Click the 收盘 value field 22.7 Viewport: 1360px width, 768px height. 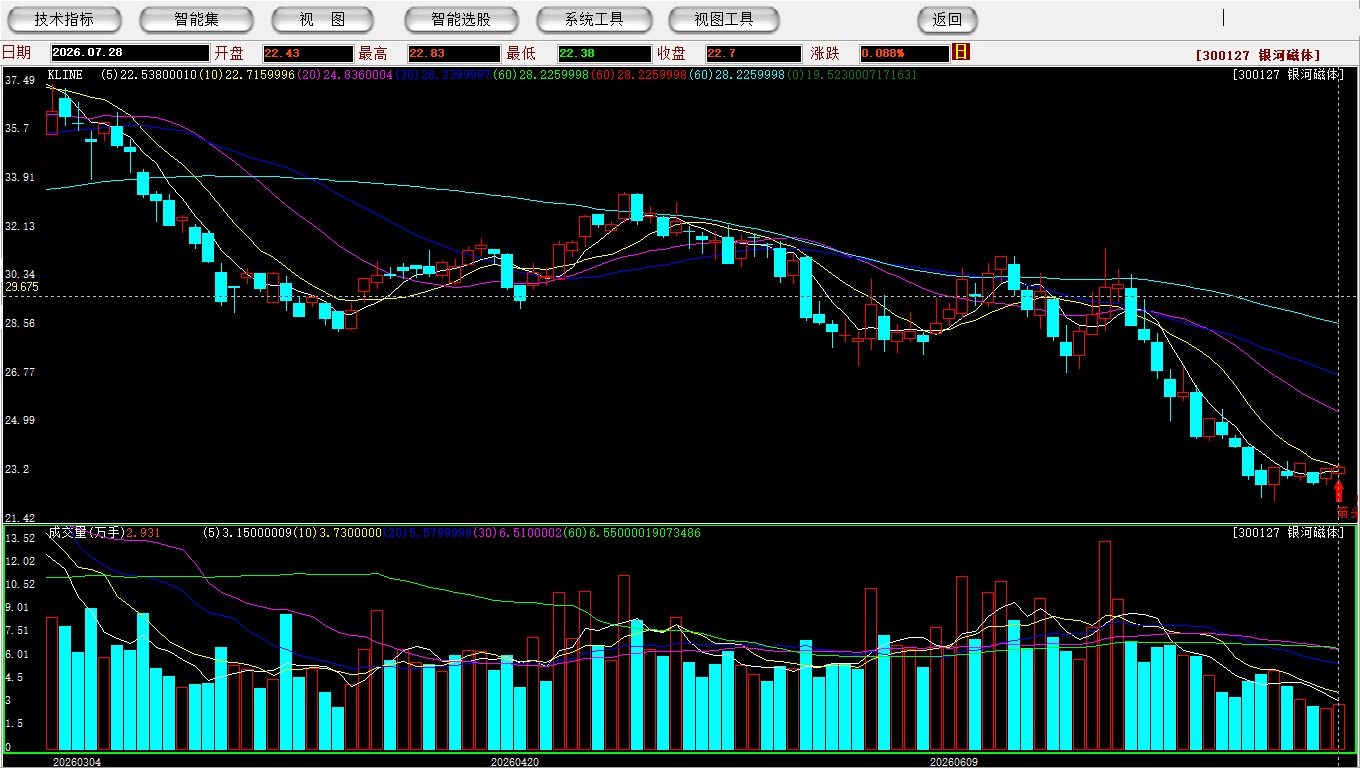point(754,53)
